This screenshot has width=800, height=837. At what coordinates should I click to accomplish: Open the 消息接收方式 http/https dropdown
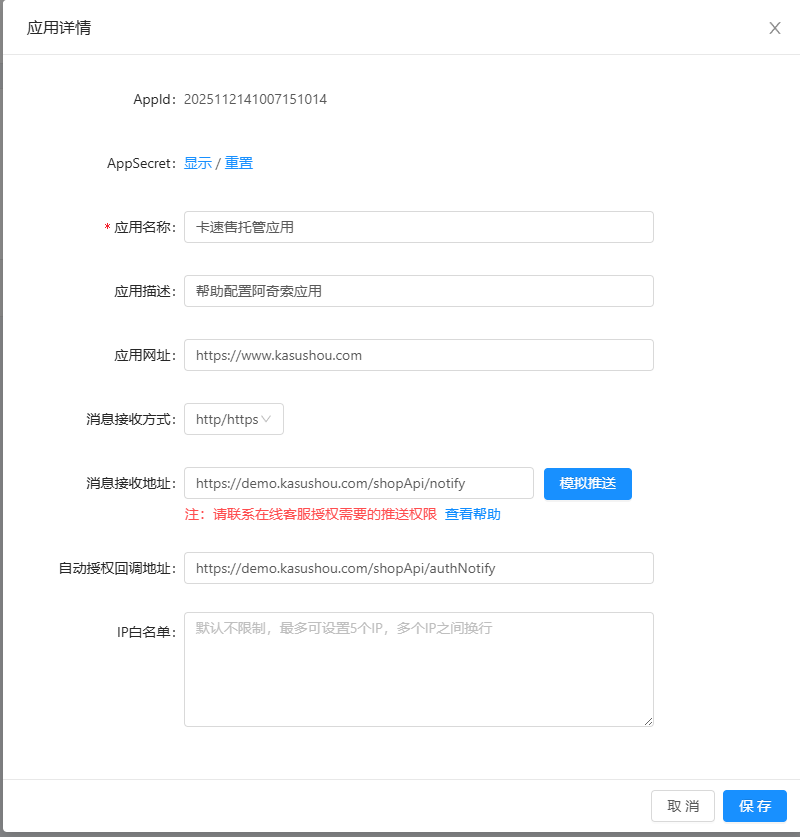click(233, 419)
